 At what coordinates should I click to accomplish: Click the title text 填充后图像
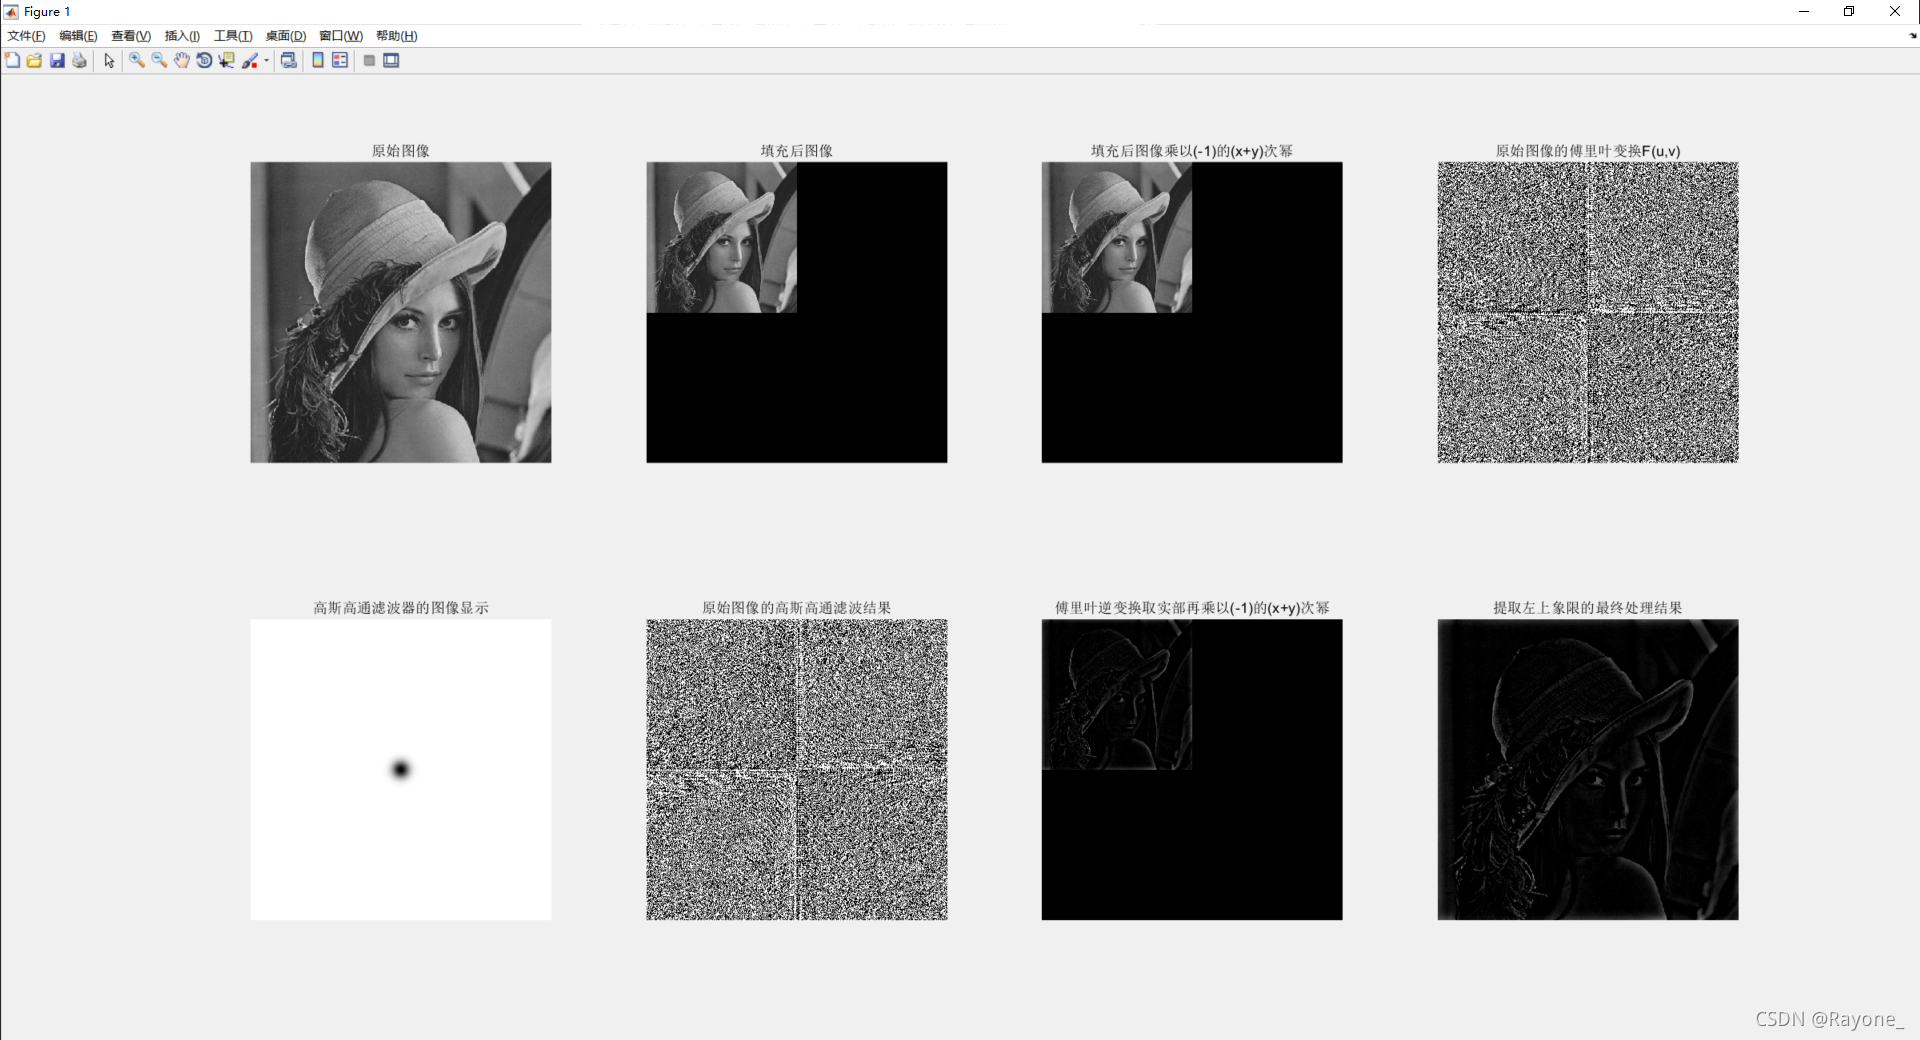(x=796, y=151)
